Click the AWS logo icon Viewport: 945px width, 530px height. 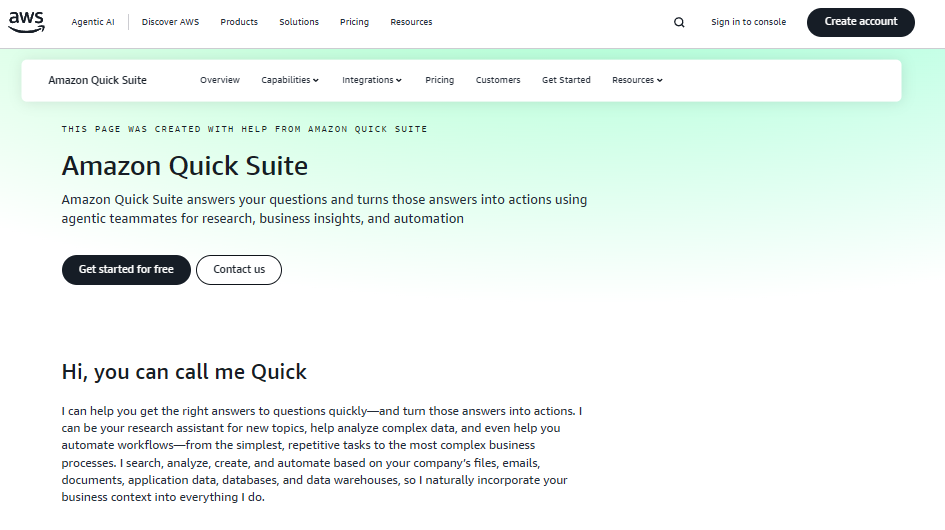[x=26, y=23]
